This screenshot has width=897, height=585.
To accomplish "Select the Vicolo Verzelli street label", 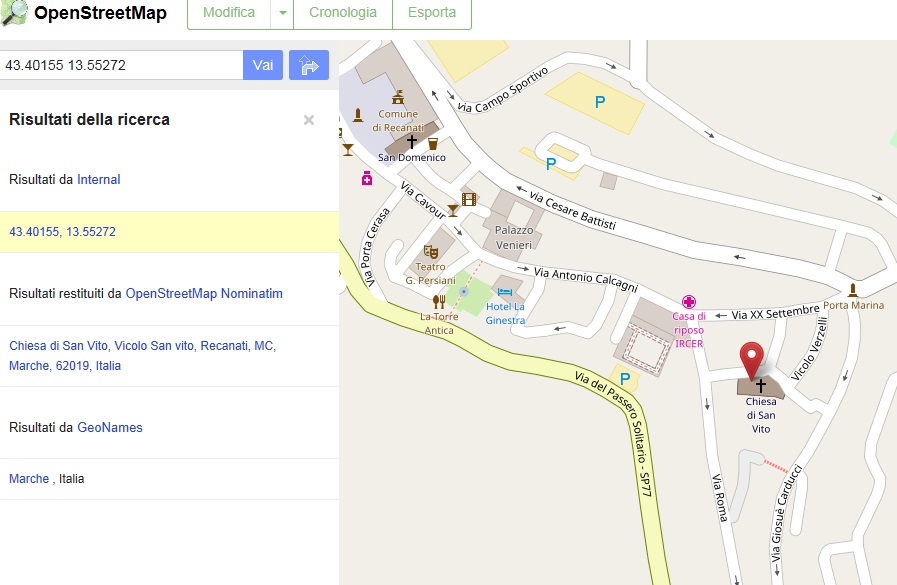I will [x=809, y=349].
